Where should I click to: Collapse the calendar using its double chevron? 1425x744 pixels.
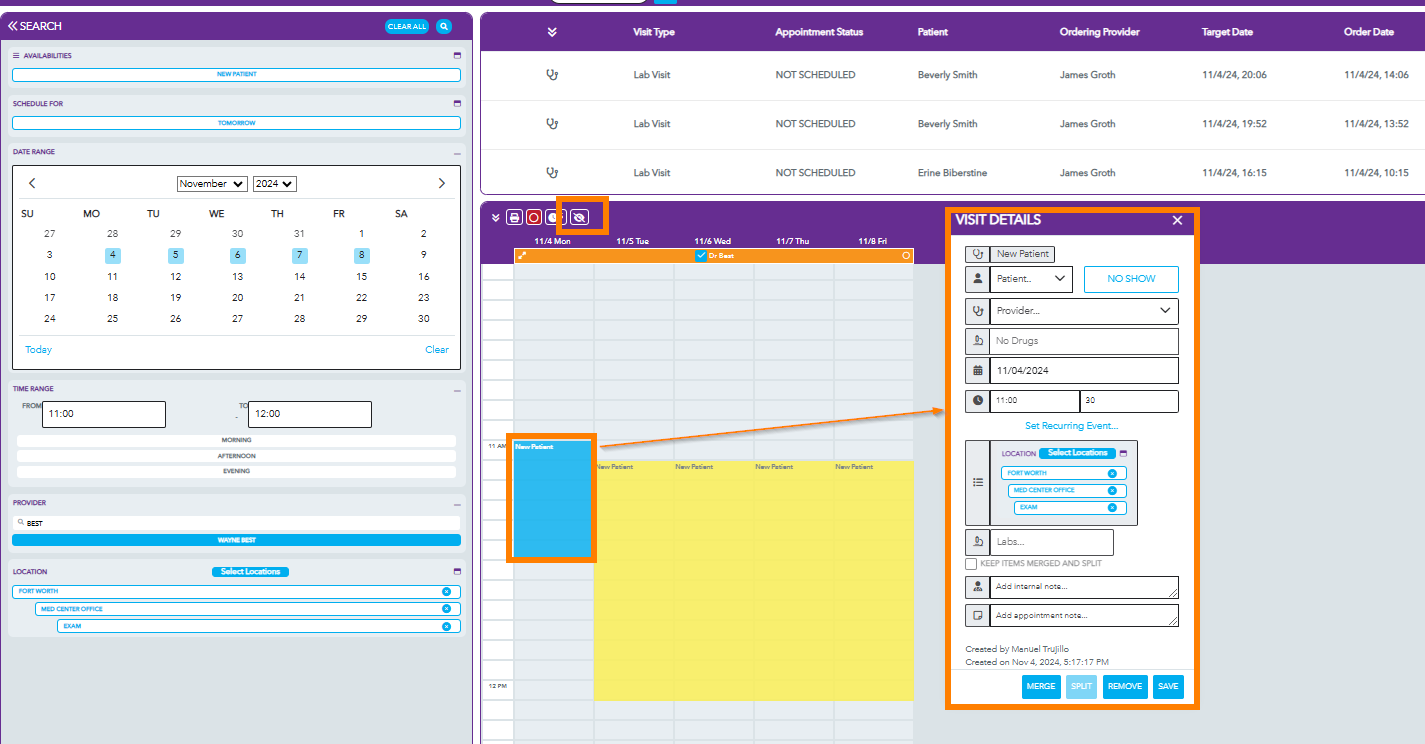[x=495, y=217]
